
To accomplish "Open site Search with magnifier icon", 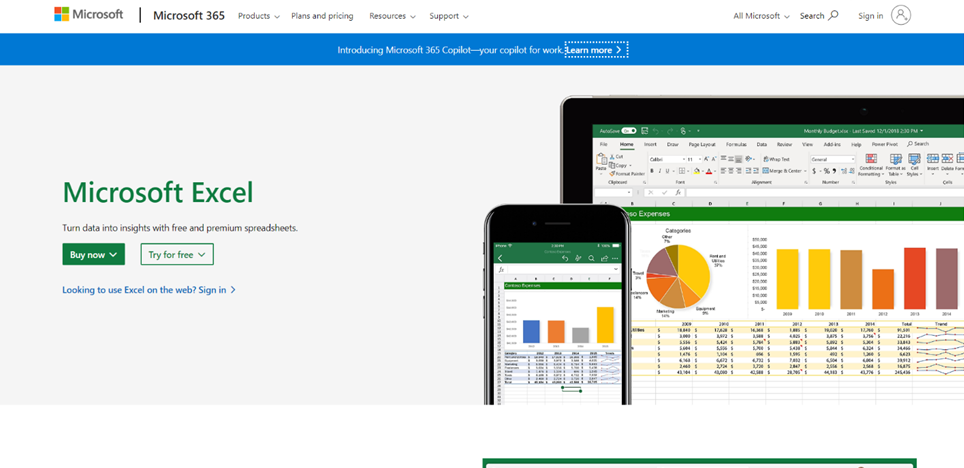I will 819,16.
